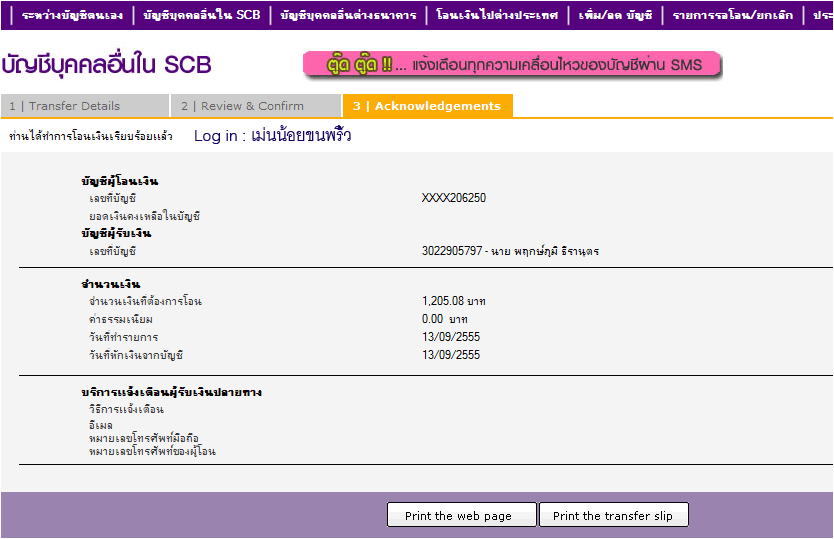Open รายการรอโอน/ยกเลิก menu item
The width and height of the screenshot is (834, 539).
(733, 15)
